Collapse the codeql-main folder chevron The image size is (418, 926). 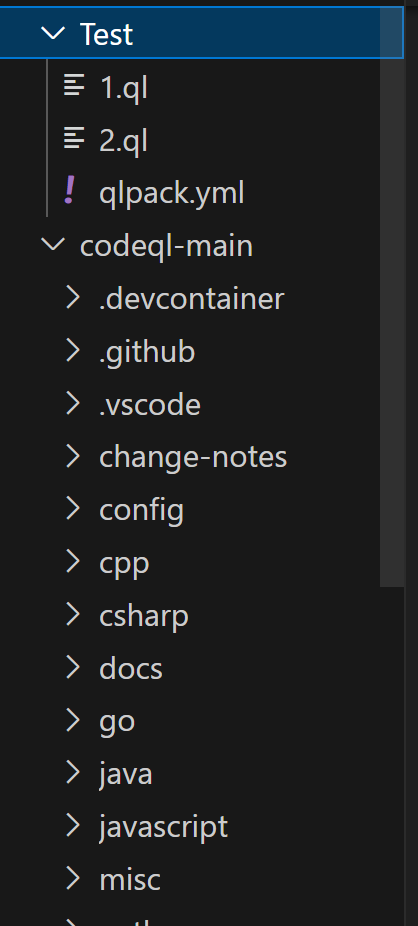[53, 244]
